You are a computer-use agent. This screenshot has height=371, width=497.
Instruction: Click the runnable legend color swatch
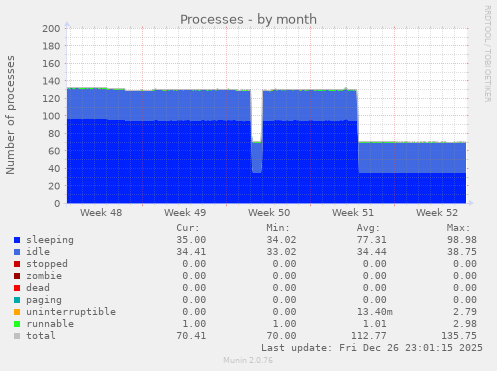(x=17, y=324)
